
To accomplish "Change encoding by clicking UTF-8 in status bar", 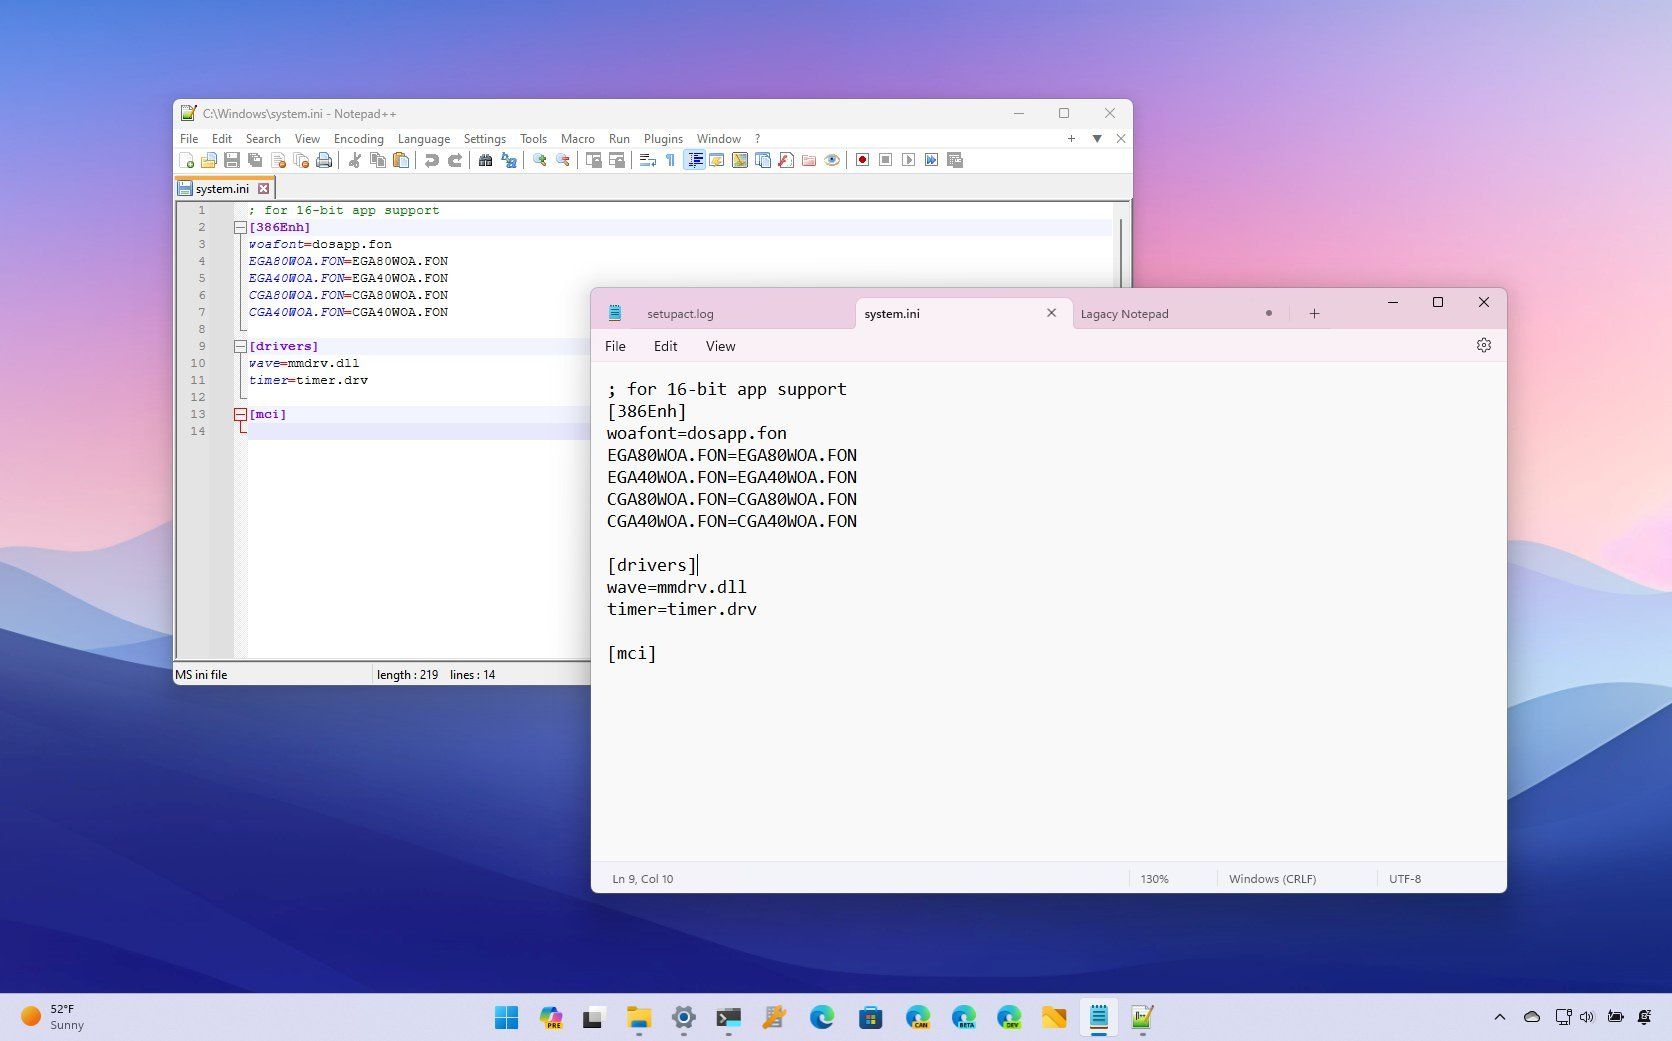I will 1405,878.
